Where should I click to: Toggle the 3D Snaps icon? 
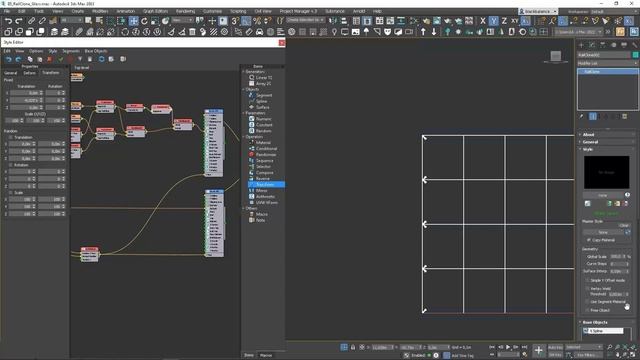(x=236, y=20)
